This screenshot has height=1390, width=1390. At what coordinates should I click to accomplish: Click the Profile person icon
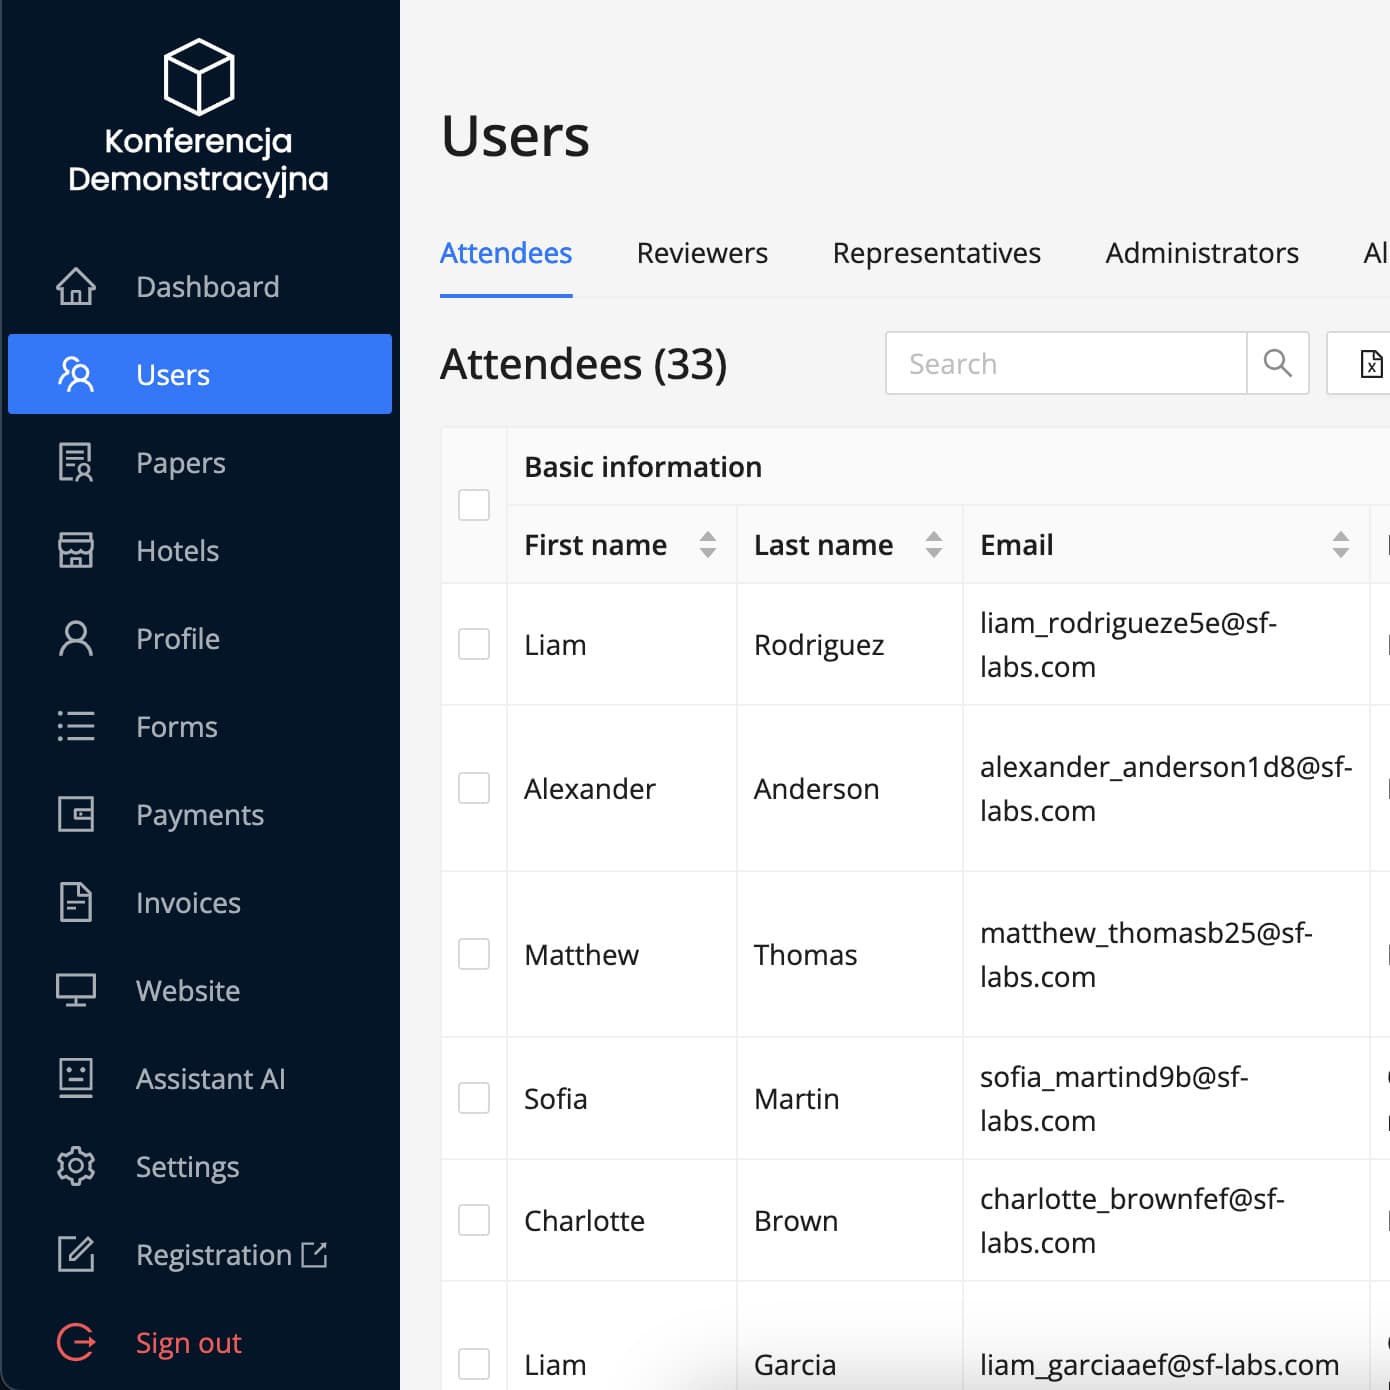pyautogui.click(x=76, y=639)
